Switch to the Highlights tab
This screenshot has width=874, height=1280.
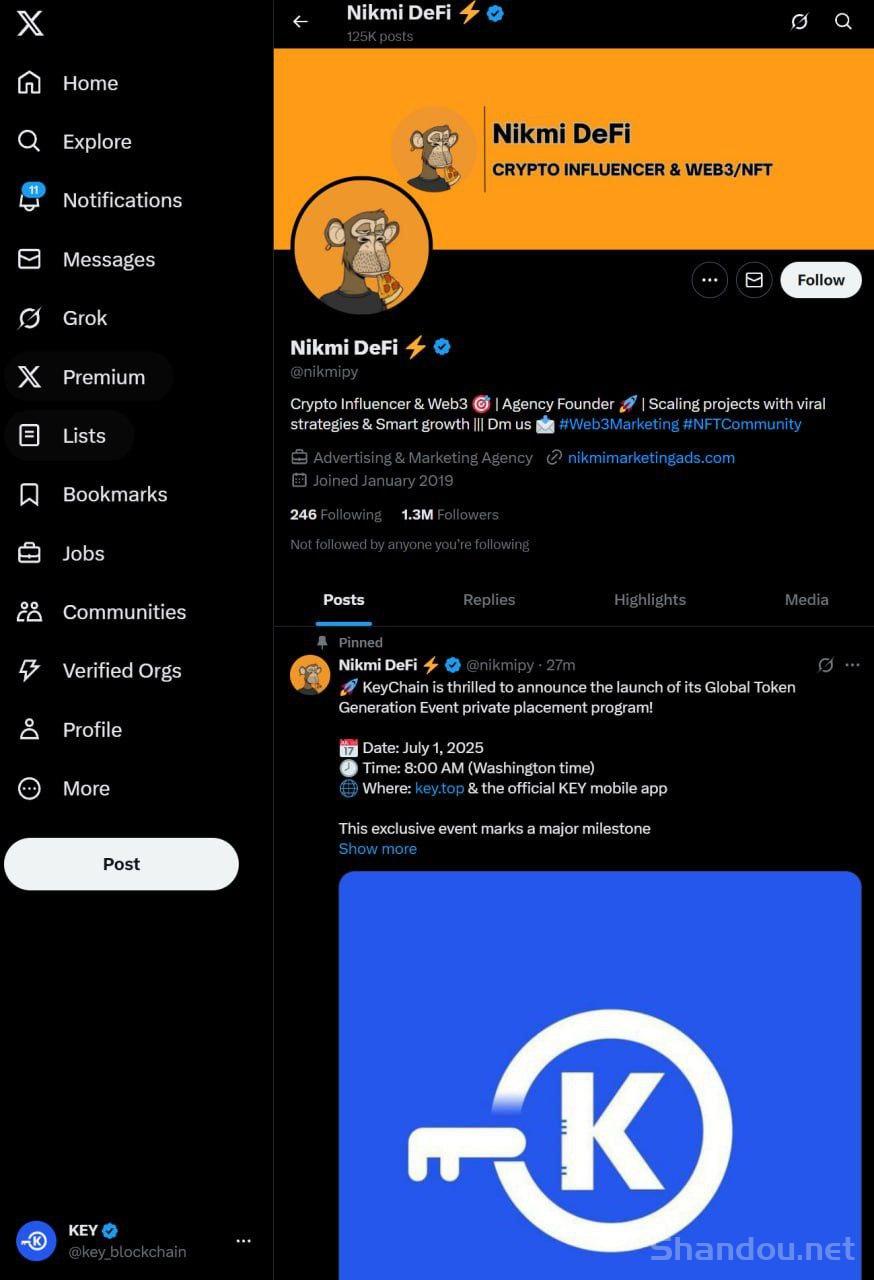tap(650, 600)
